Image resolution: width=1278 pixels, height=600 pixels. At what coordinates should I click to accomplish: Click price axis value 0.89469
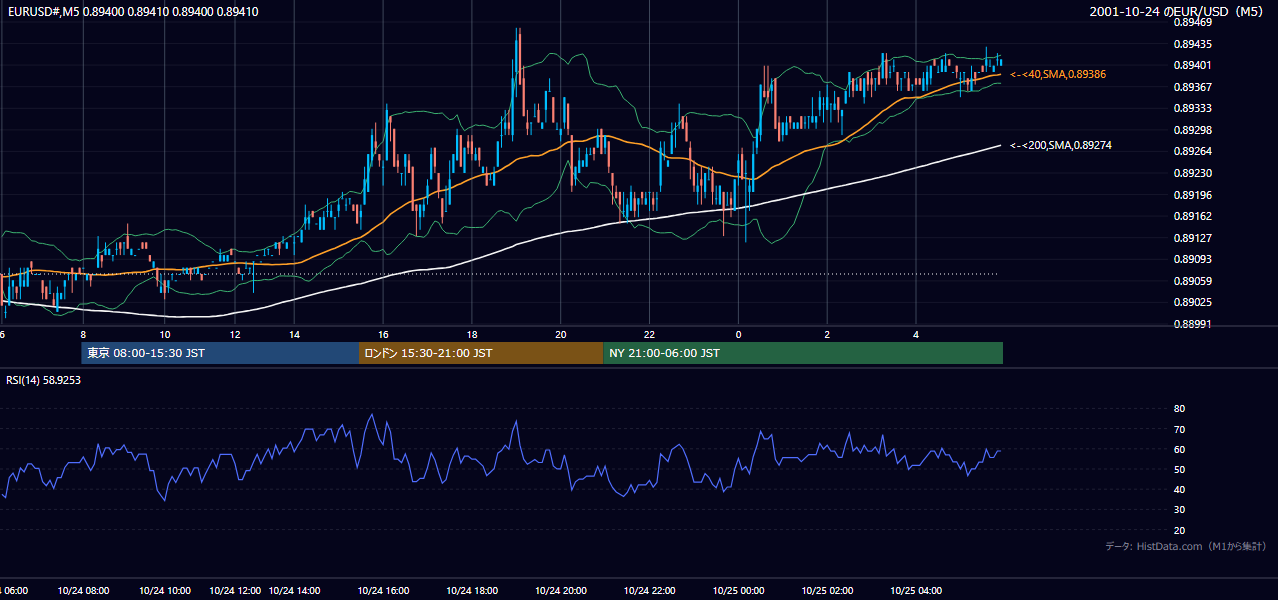[1195, 22]
